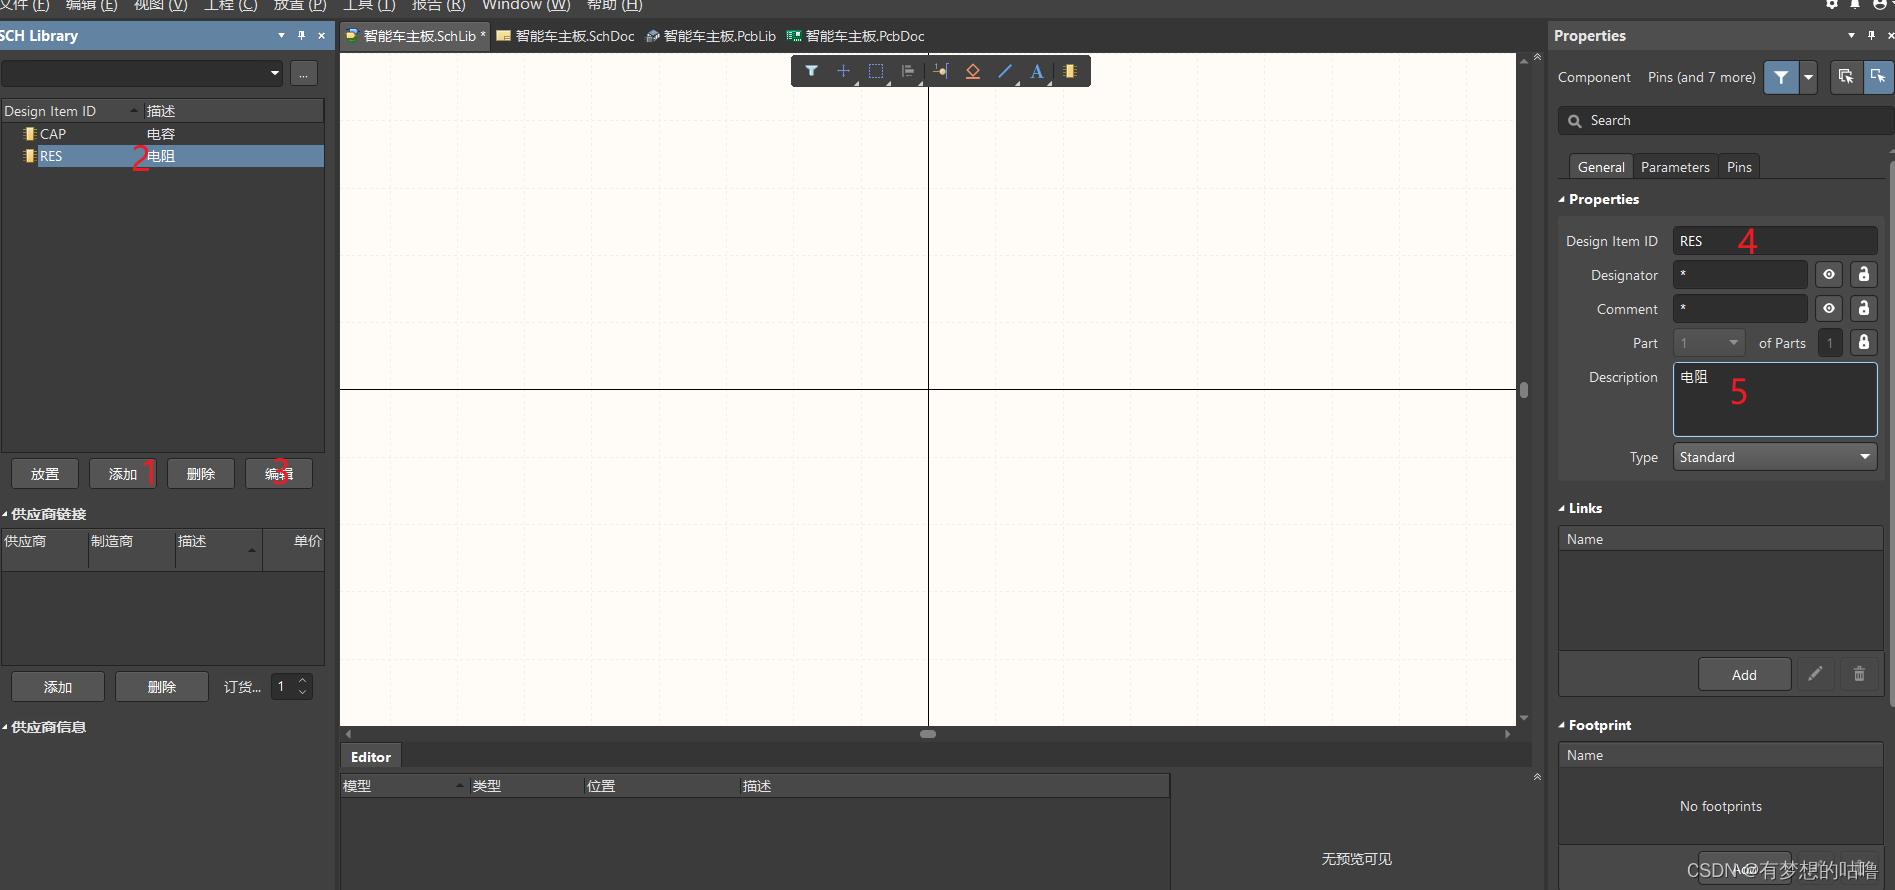Image resolution: width=1895 pixels, height=890 pixels.
Task: Pin the SCH Library panel
Action: tap(301, 35)
